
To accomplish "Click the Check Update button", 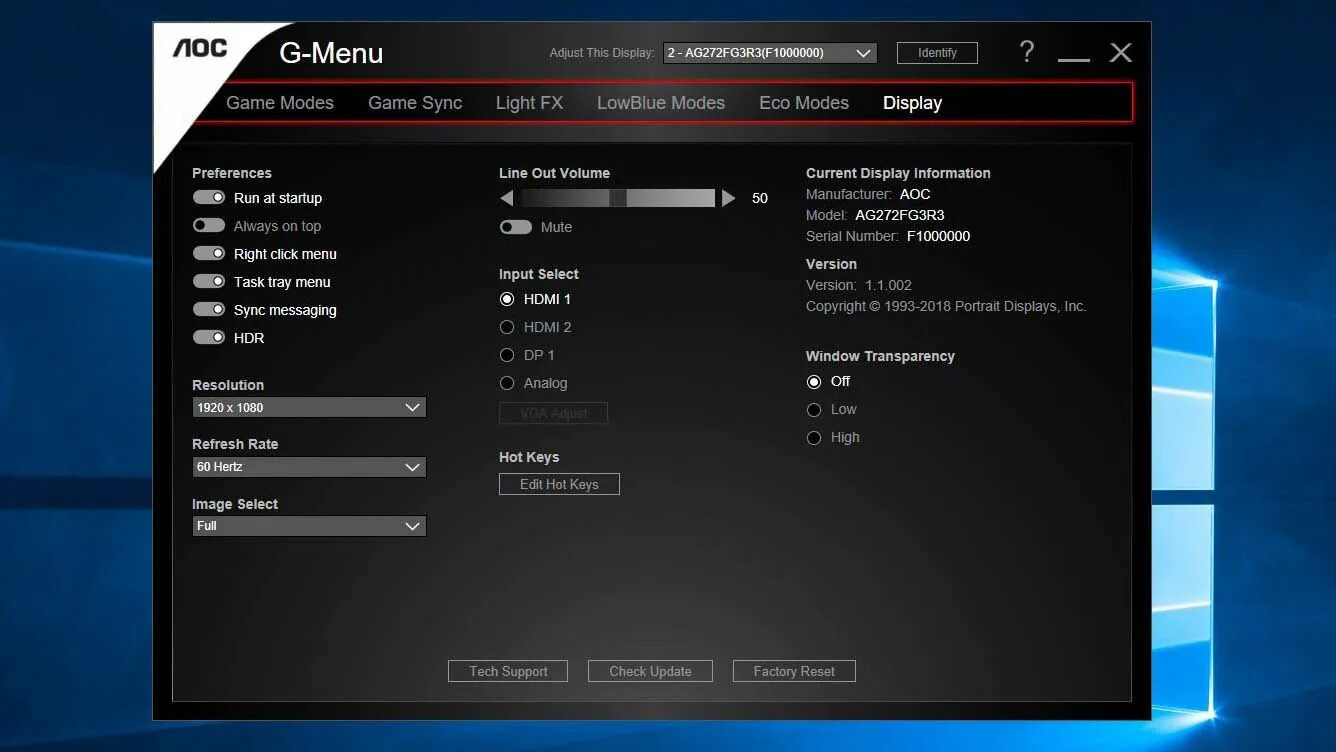I will pyautogui.click(x=650, y=671).
